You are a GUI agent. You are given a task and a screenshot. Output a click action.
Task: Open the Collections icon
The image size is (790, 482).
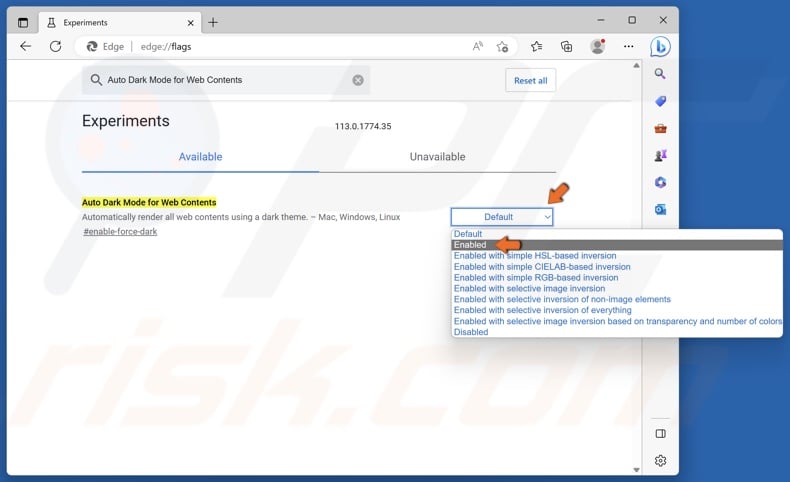point(566,46)
